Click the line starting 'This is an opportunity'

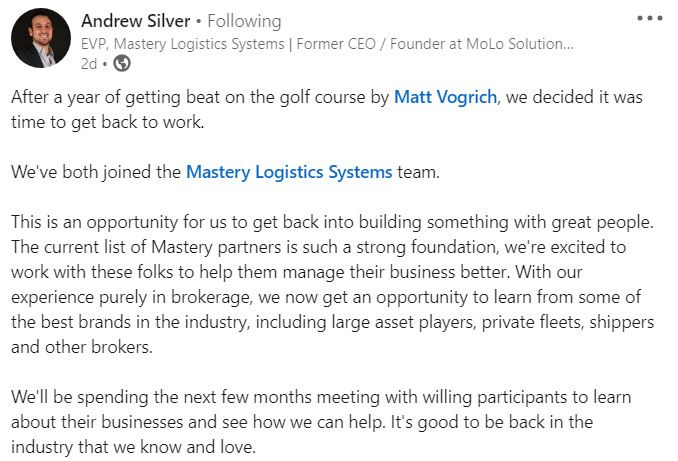(332, 222)
